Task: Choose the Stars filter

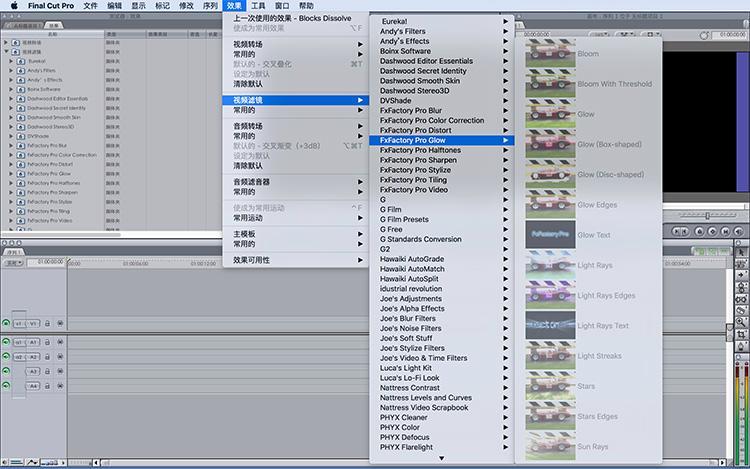Action: (x=588, y=386)
